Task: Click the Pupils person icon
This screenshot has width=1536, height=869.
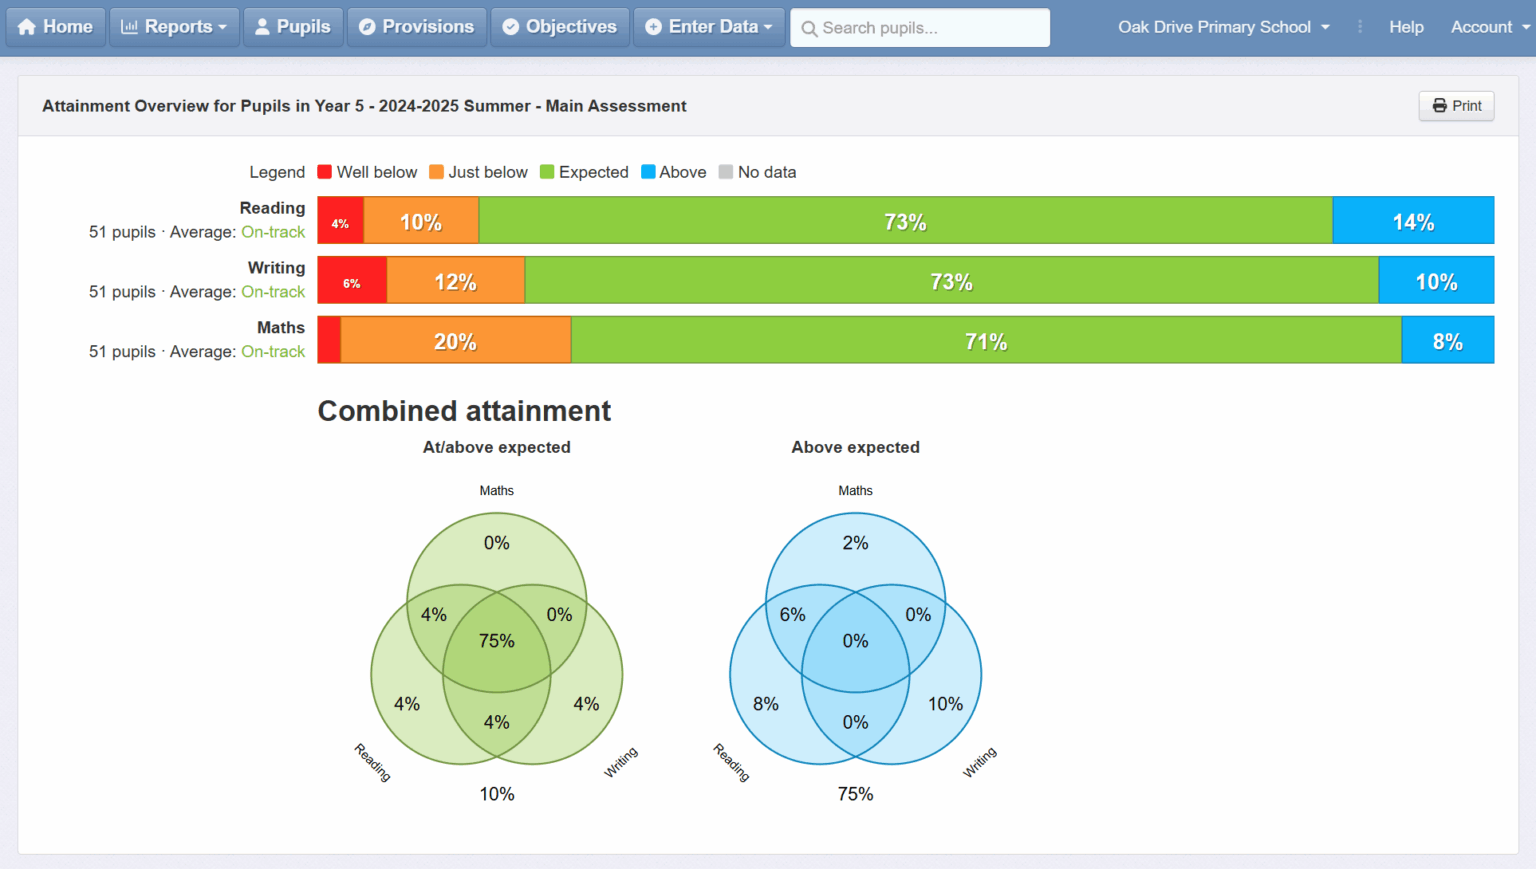Action: click(262, 27)
